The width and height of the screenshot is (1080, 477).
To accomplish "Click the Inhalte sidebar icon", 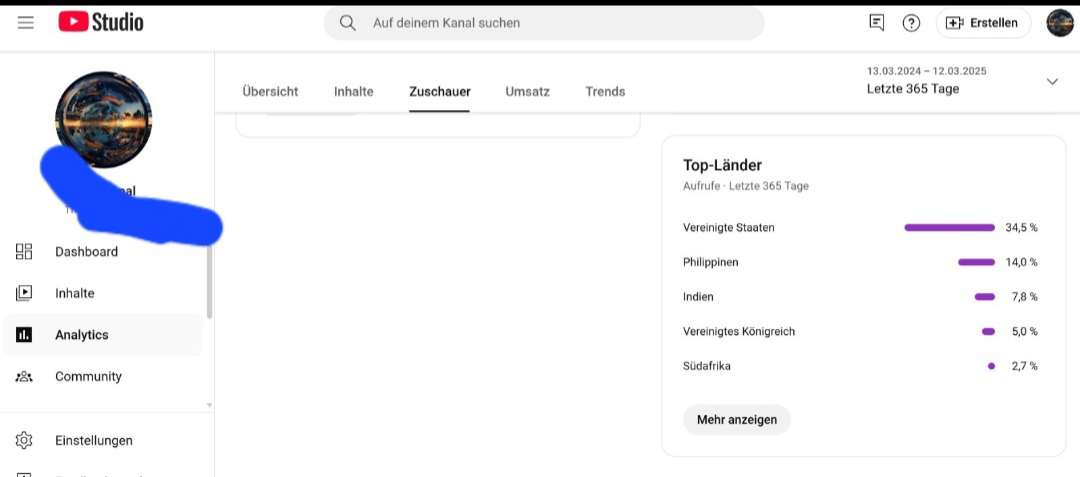I will (x=24, y=293).
